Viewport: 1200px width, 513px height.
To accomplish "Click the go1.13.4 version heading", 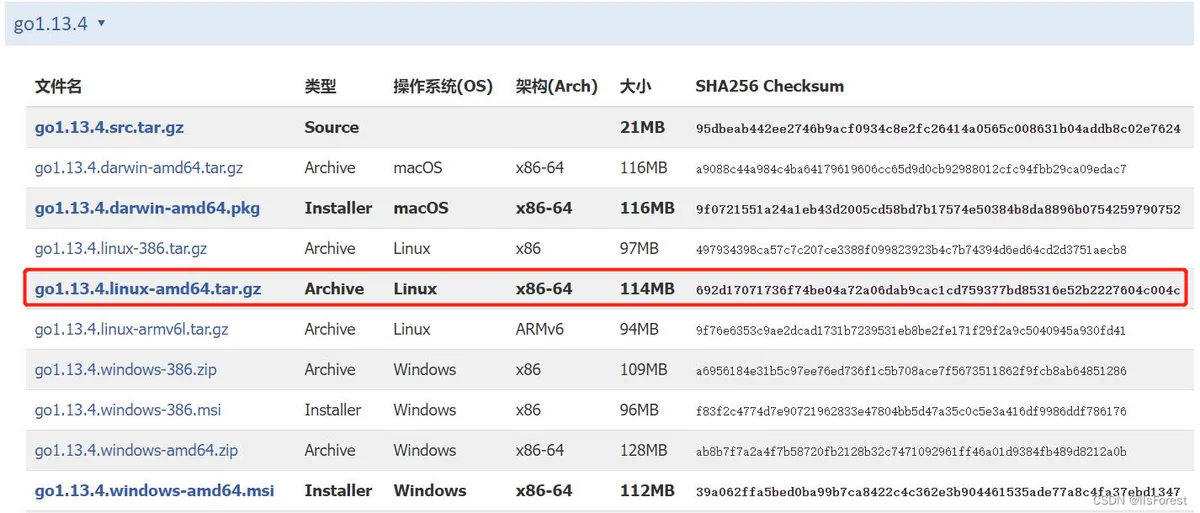I will tap(51, 23).
